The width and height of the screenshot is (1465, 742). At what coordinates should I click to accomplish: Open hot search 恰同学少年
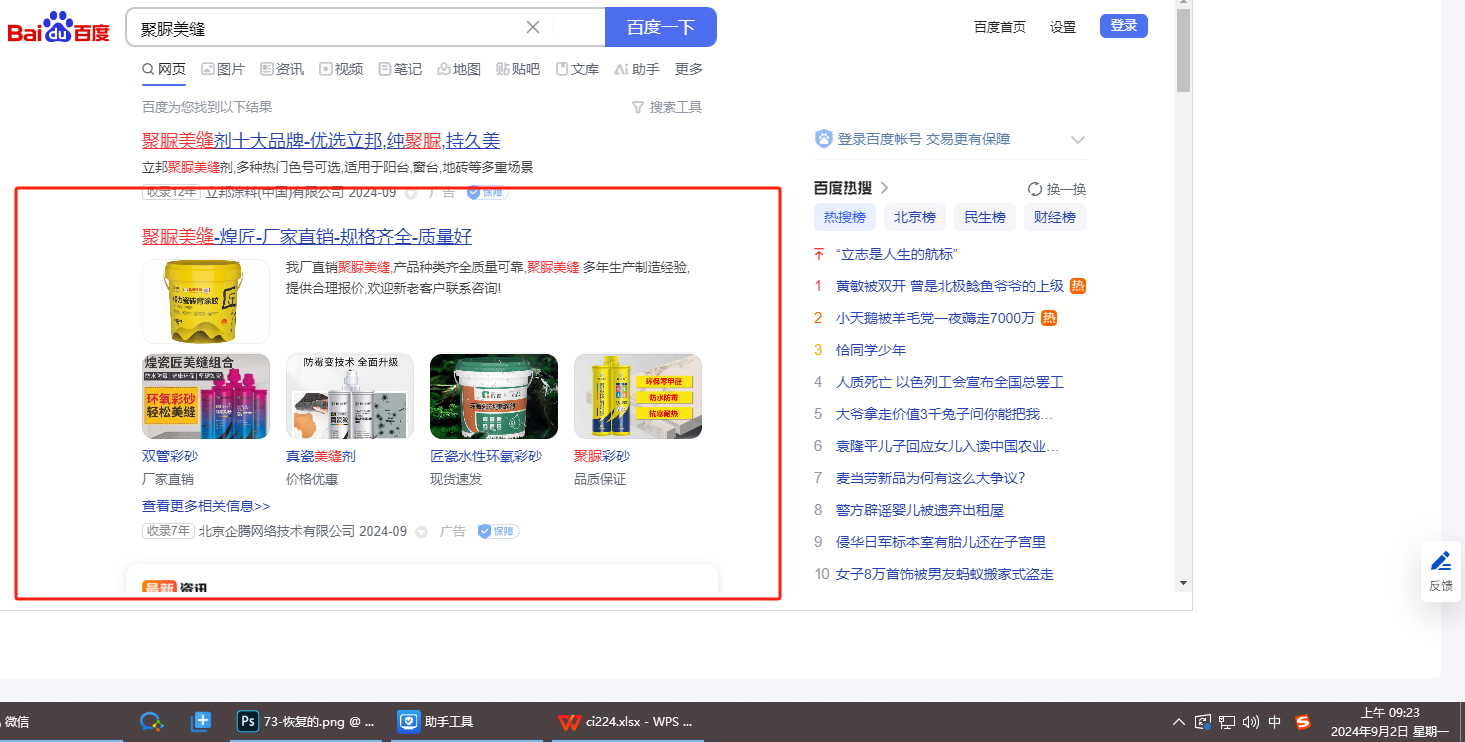point(871,350)
